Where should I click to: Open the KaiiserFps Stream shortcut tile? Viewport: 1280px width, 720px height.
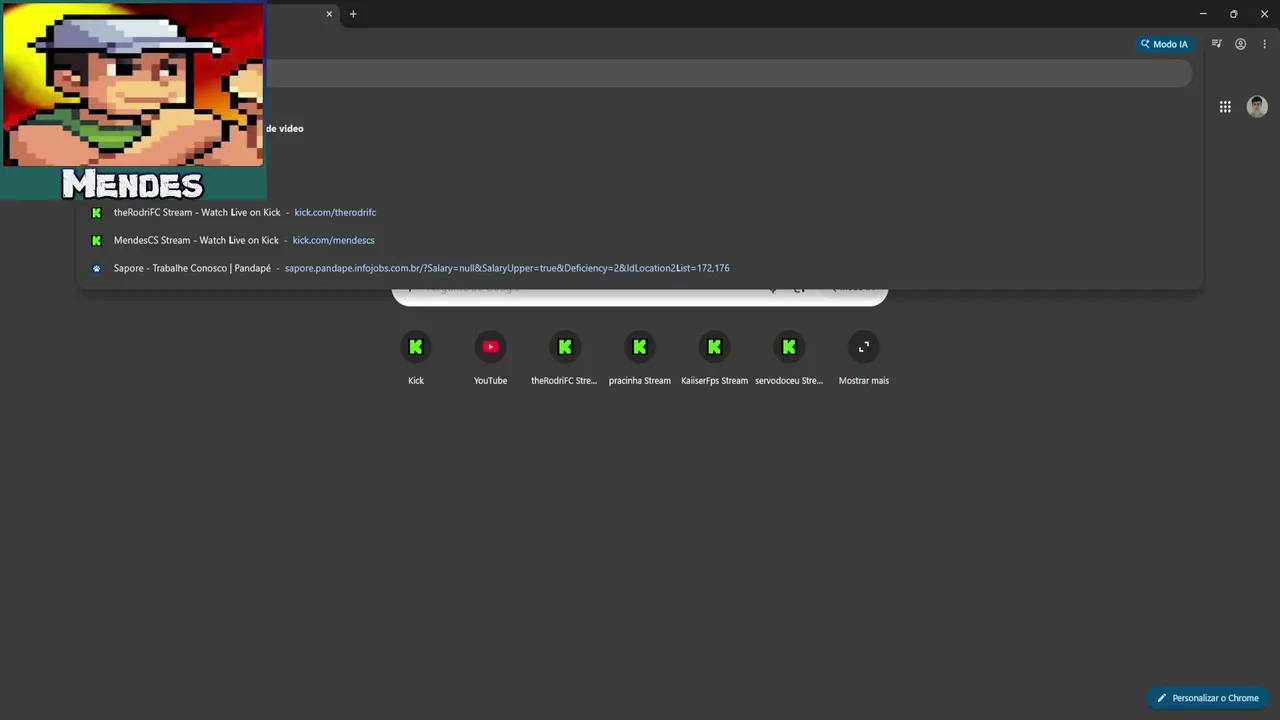tap(714, 358)
